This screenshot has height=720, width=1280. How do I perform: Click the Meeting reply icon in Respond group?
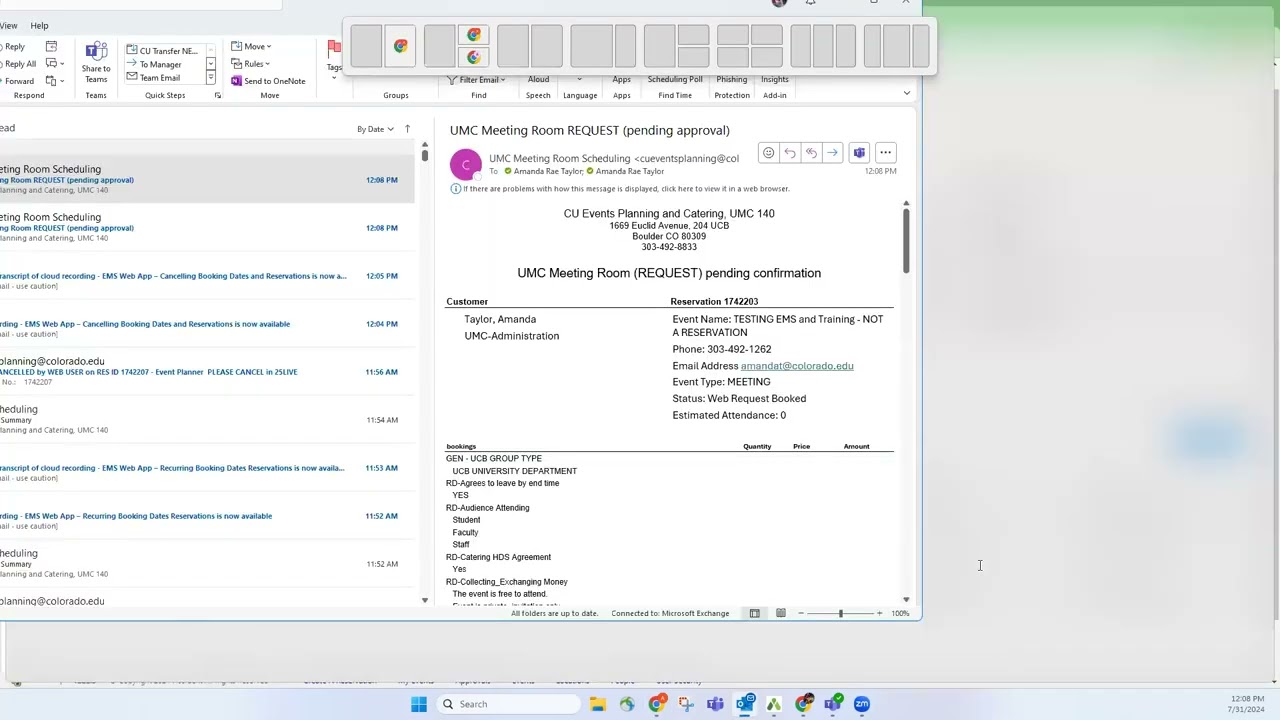51,46
